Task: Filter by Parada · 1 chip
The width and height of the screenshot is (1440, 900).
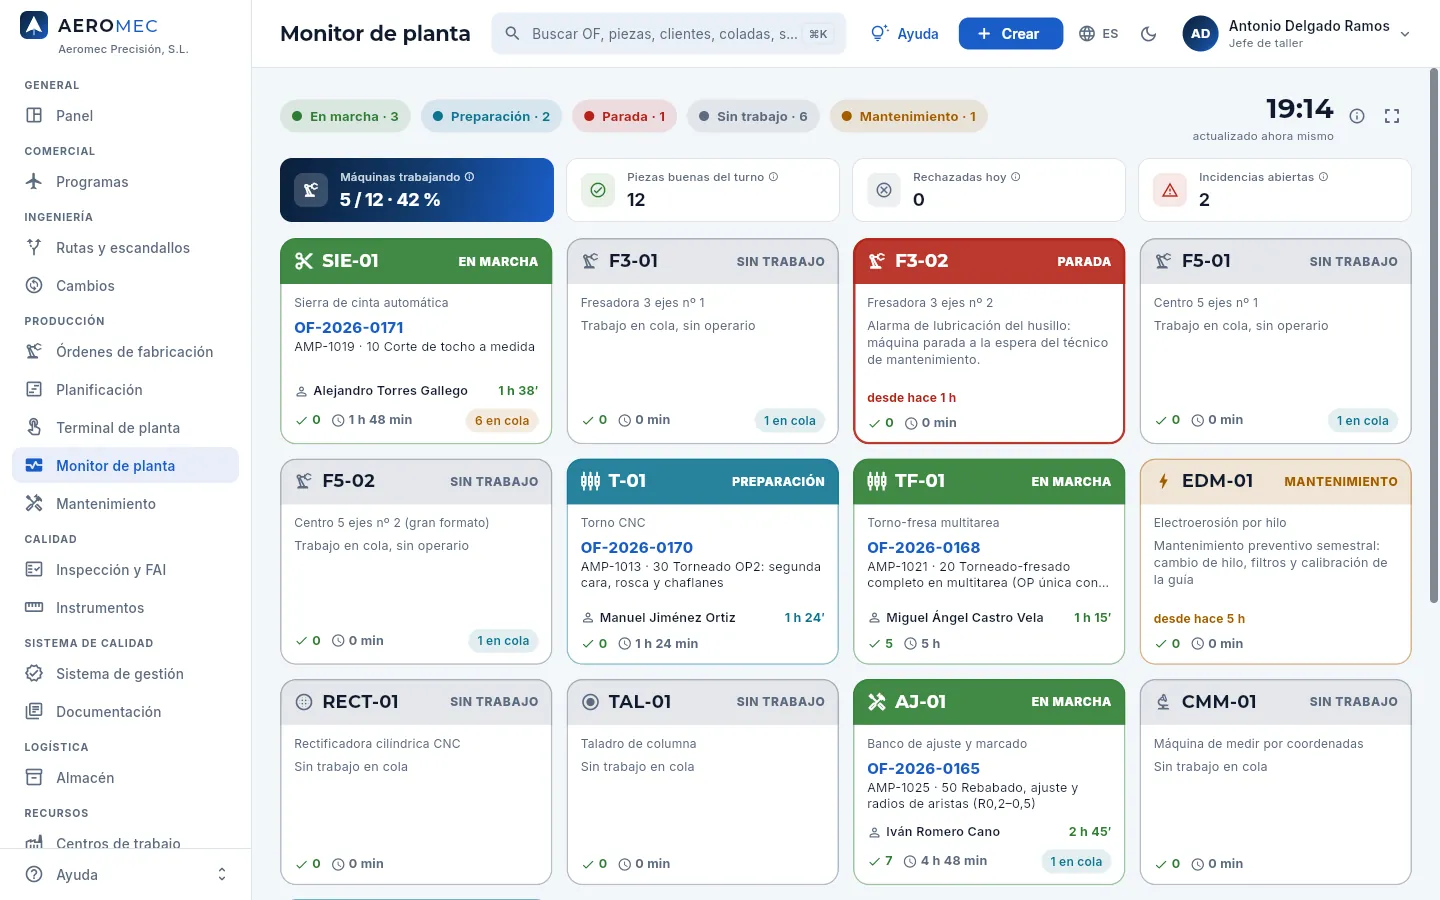Action: pos(624,116)
